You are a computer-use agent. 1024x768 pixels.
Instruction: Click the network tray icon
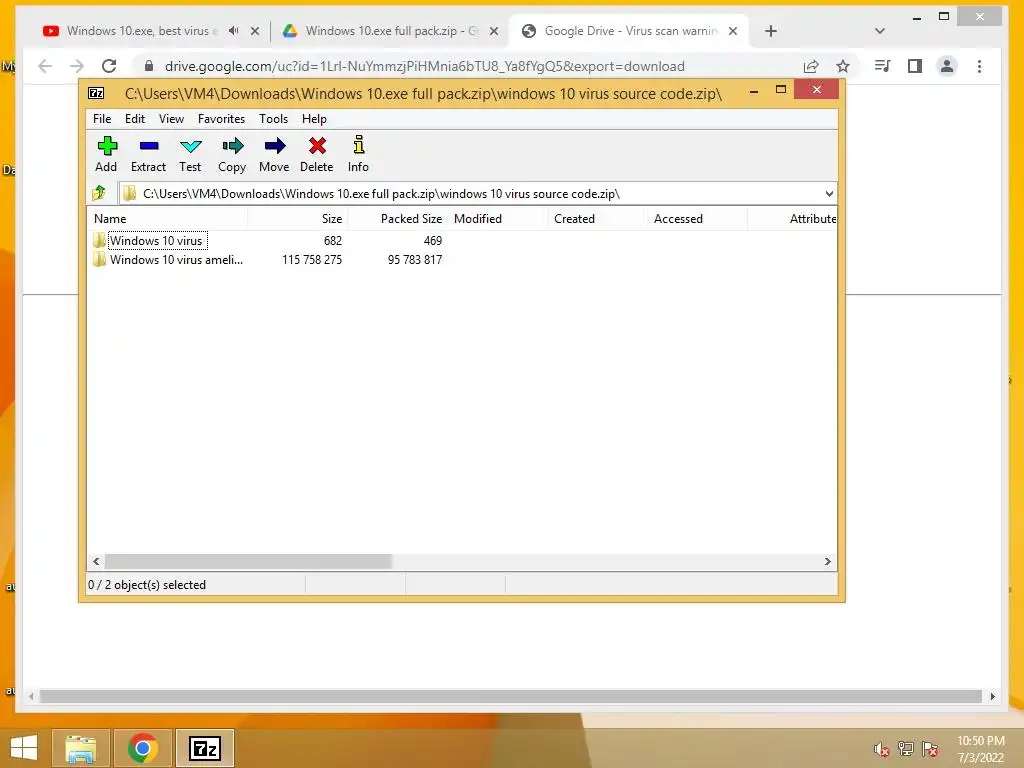point(906,749)
